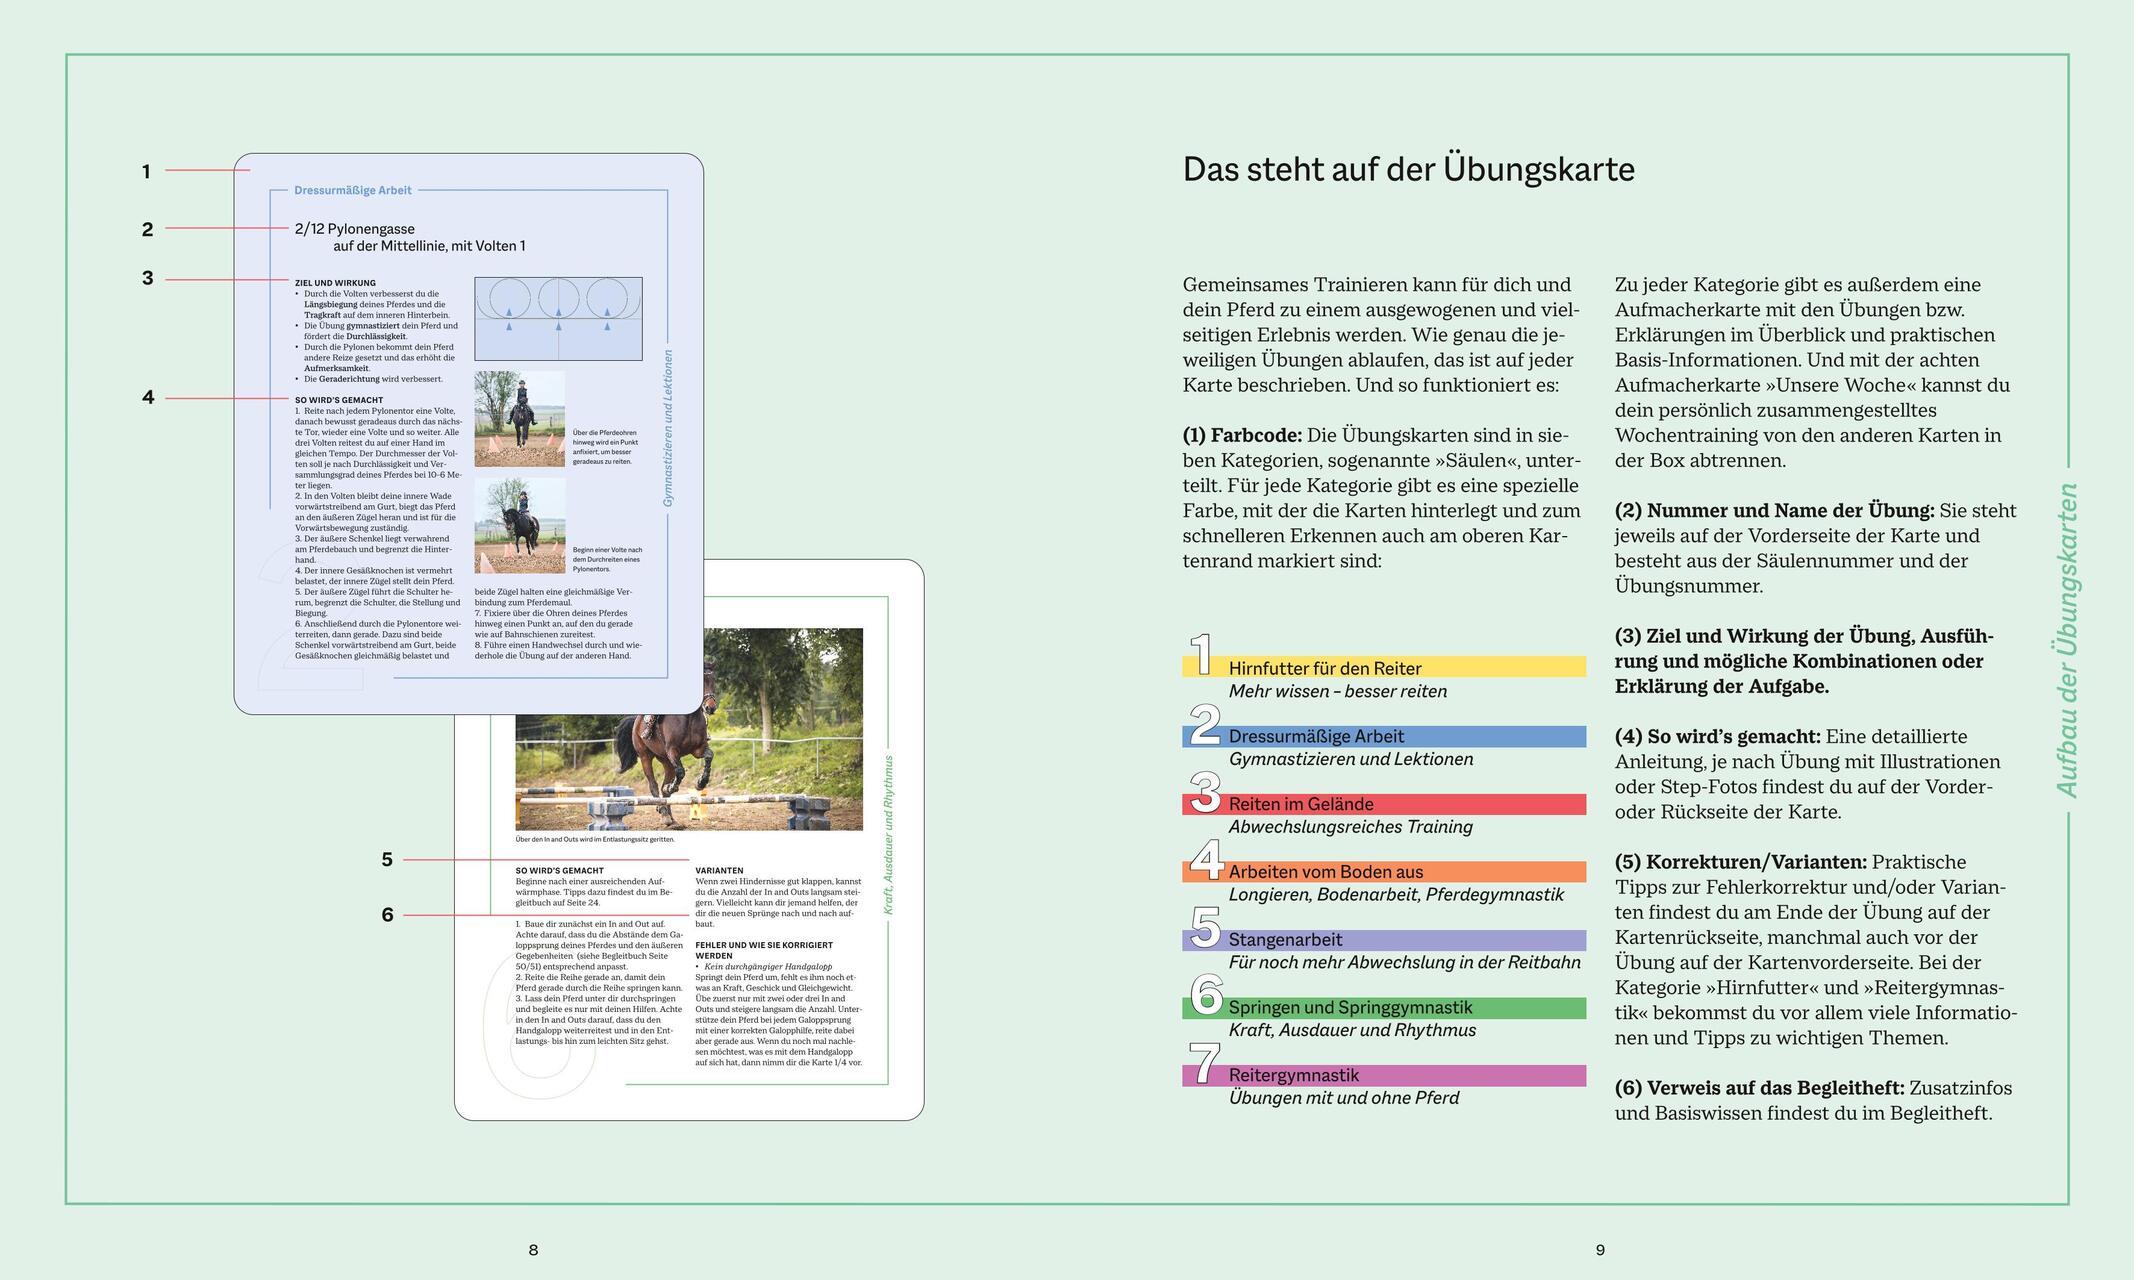Select the purple Stangenarbeit bar
The image size is (2134, 1280).
(1384, 940)
